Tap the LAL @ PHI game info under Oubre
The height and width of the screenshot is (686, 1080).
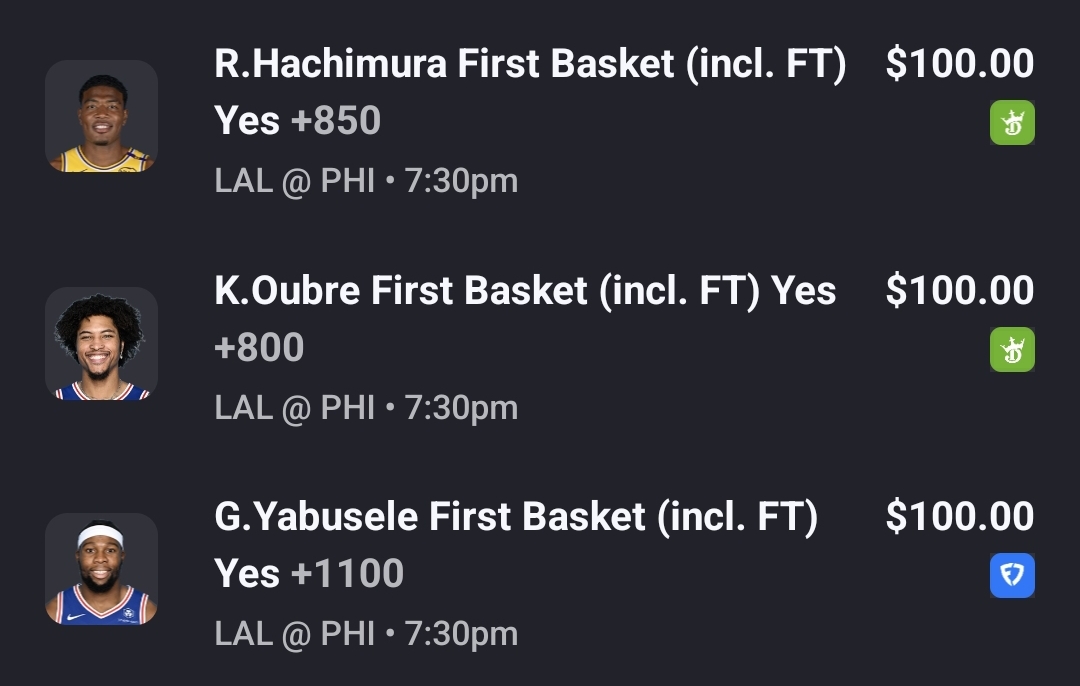click(x=366, y=408)
